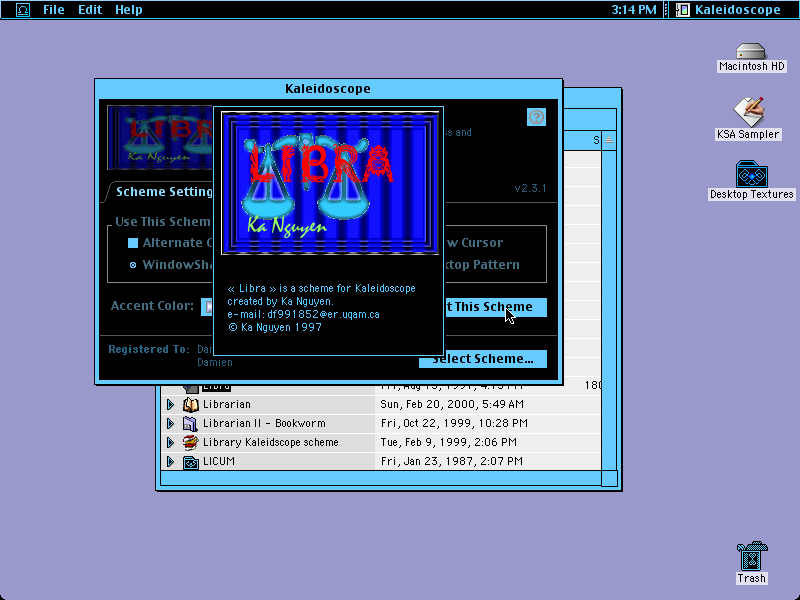Image resolution: width=800 pixels, height=600 pixels.
Task: Click the Select Scheme button
Action: pyautogui.click(x=483, y=359)
